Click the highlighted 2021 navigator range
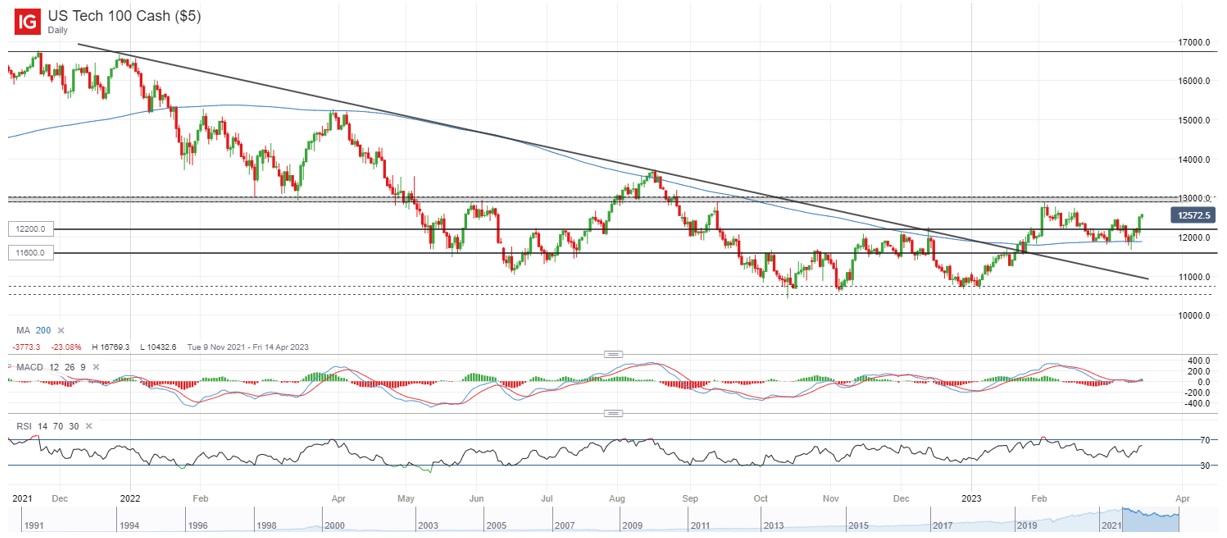 1152,518
